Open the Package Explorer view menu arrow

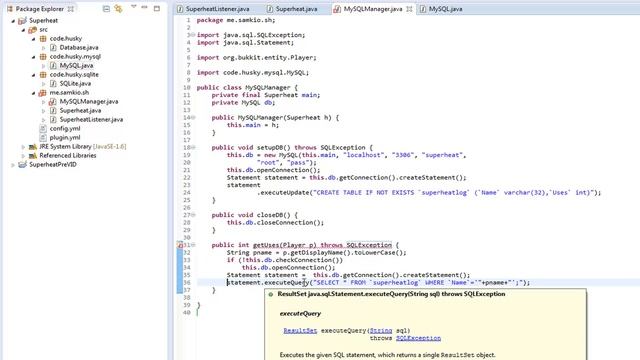coord(133,7)
